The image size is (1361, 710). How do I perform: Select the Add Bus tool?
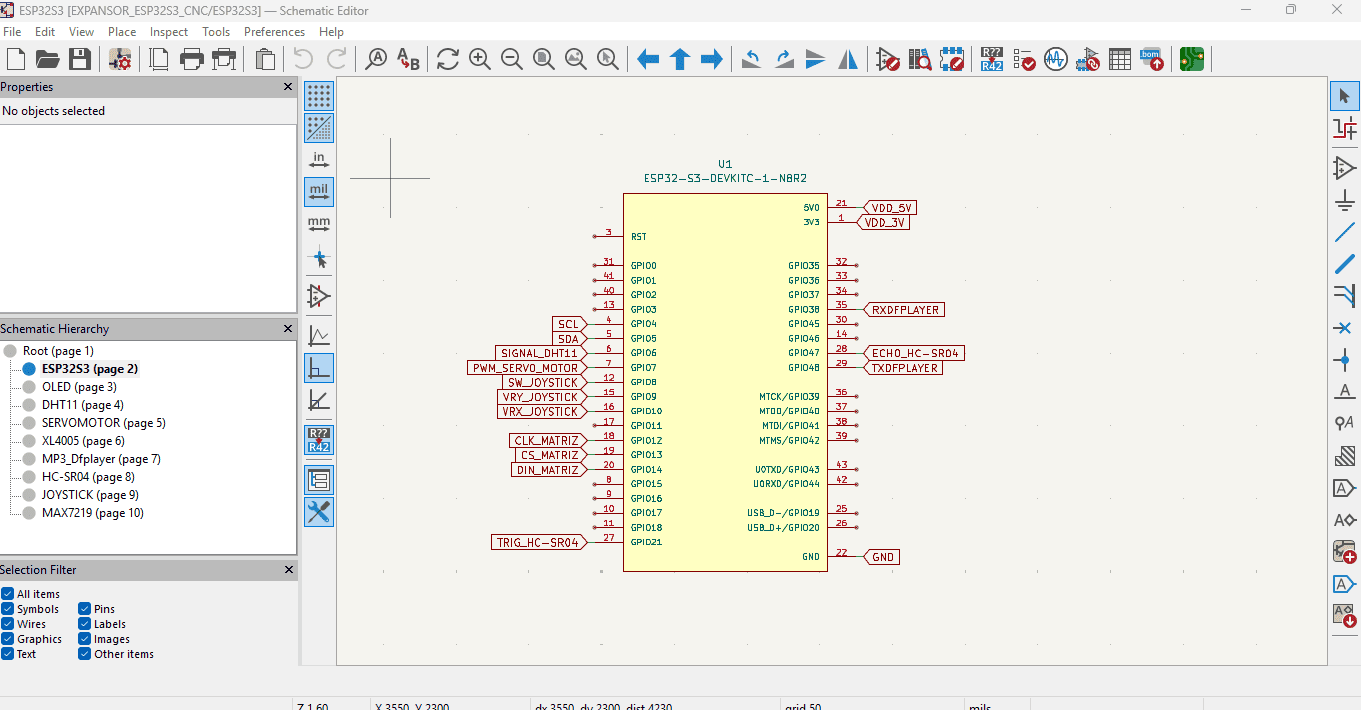pos(1345,264)
